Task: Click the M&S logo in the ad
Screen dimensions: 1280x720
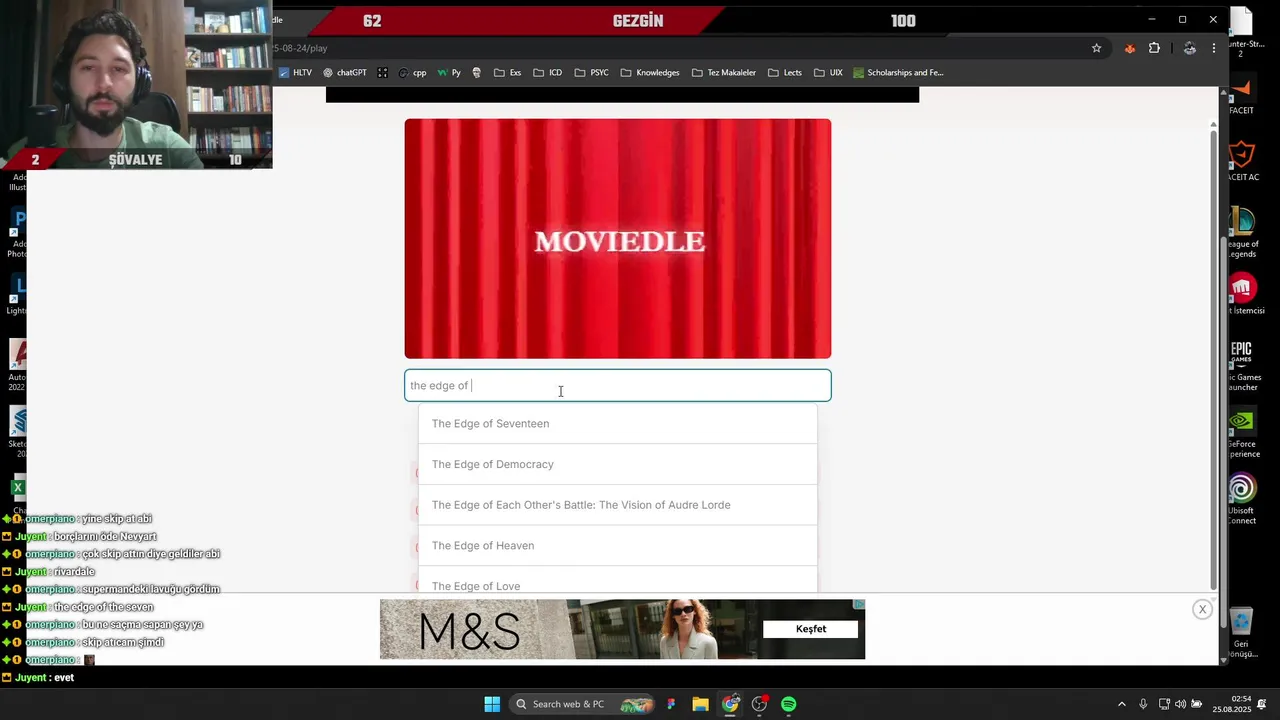Action: click(x=469, y=632)
